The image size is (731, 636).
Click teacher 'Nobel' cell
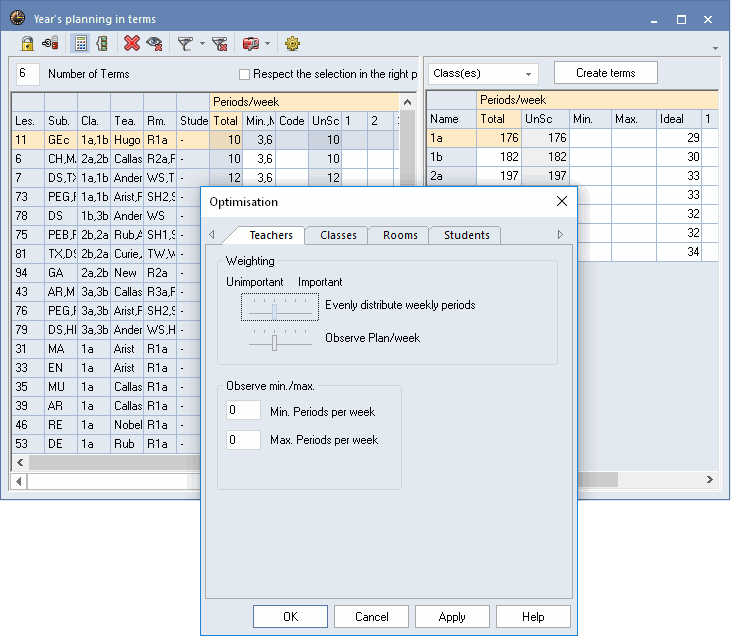[x=127, y=425]
